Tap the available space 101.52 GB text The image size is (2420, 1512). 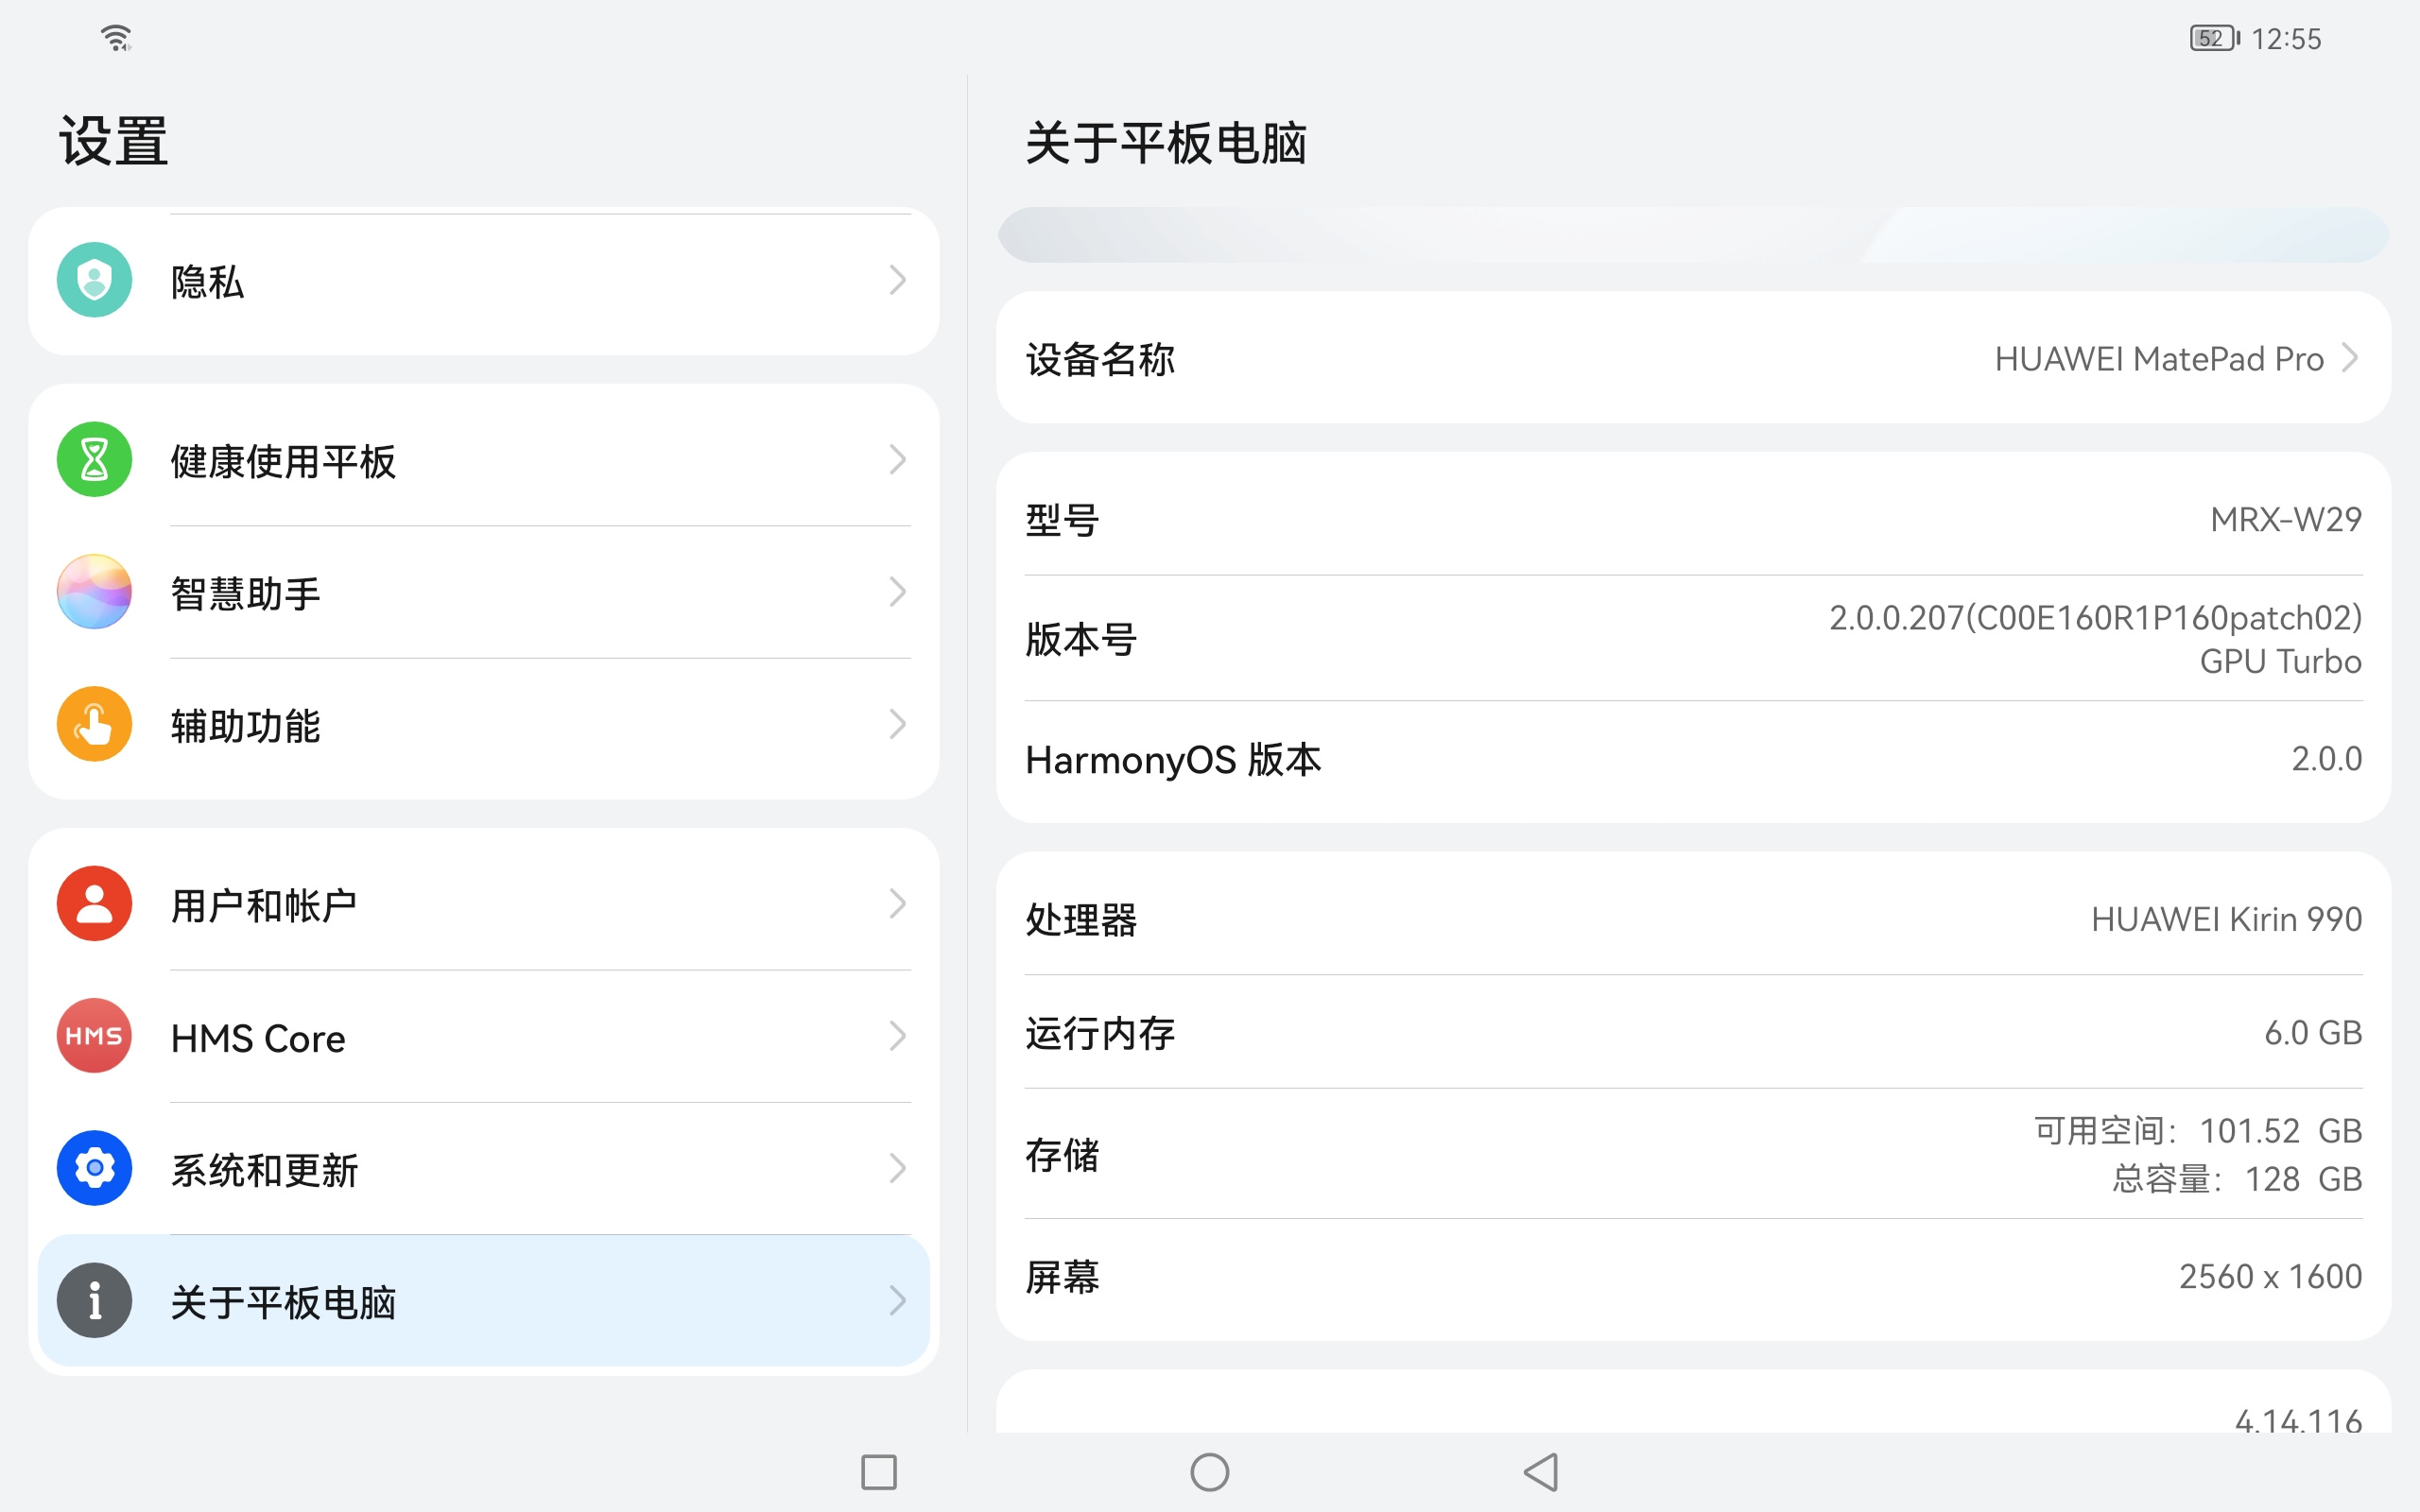pos(2198,1131)
